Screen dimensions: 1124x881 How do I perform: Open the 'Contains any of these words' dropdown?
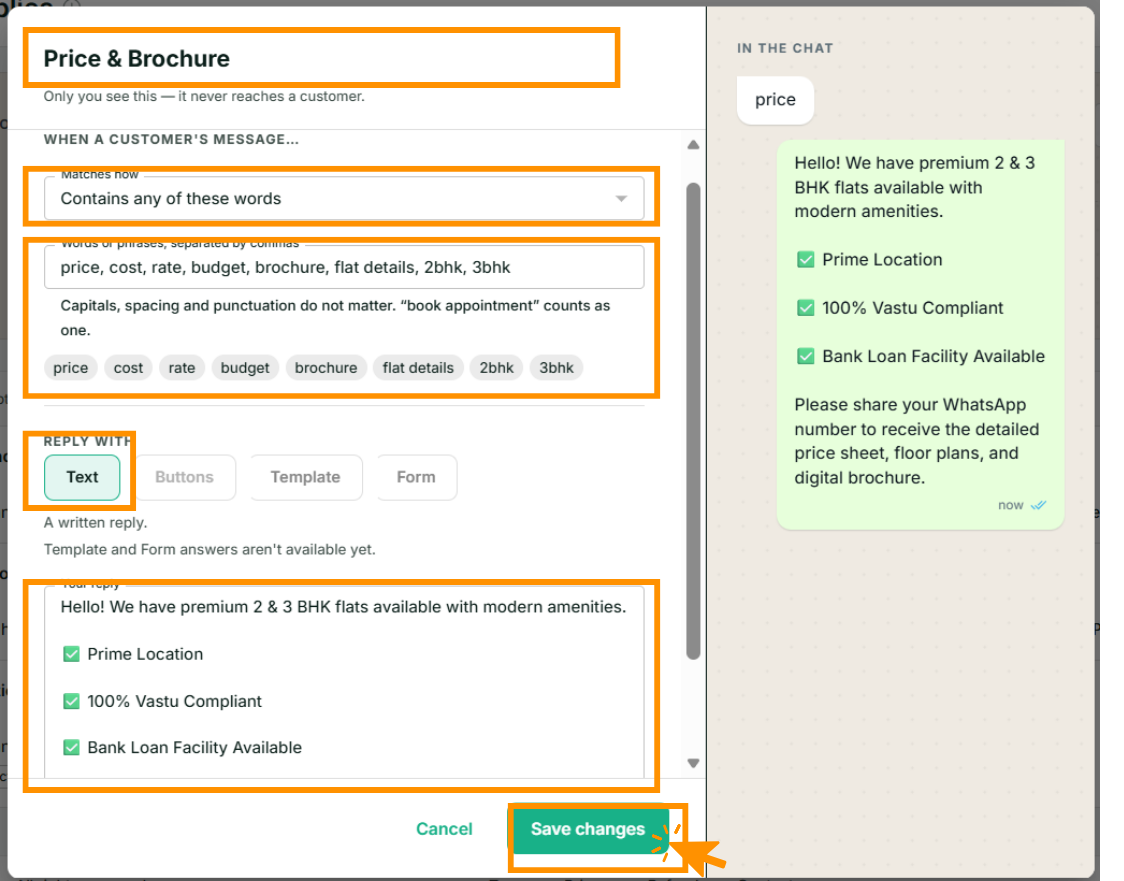[344, 199]
